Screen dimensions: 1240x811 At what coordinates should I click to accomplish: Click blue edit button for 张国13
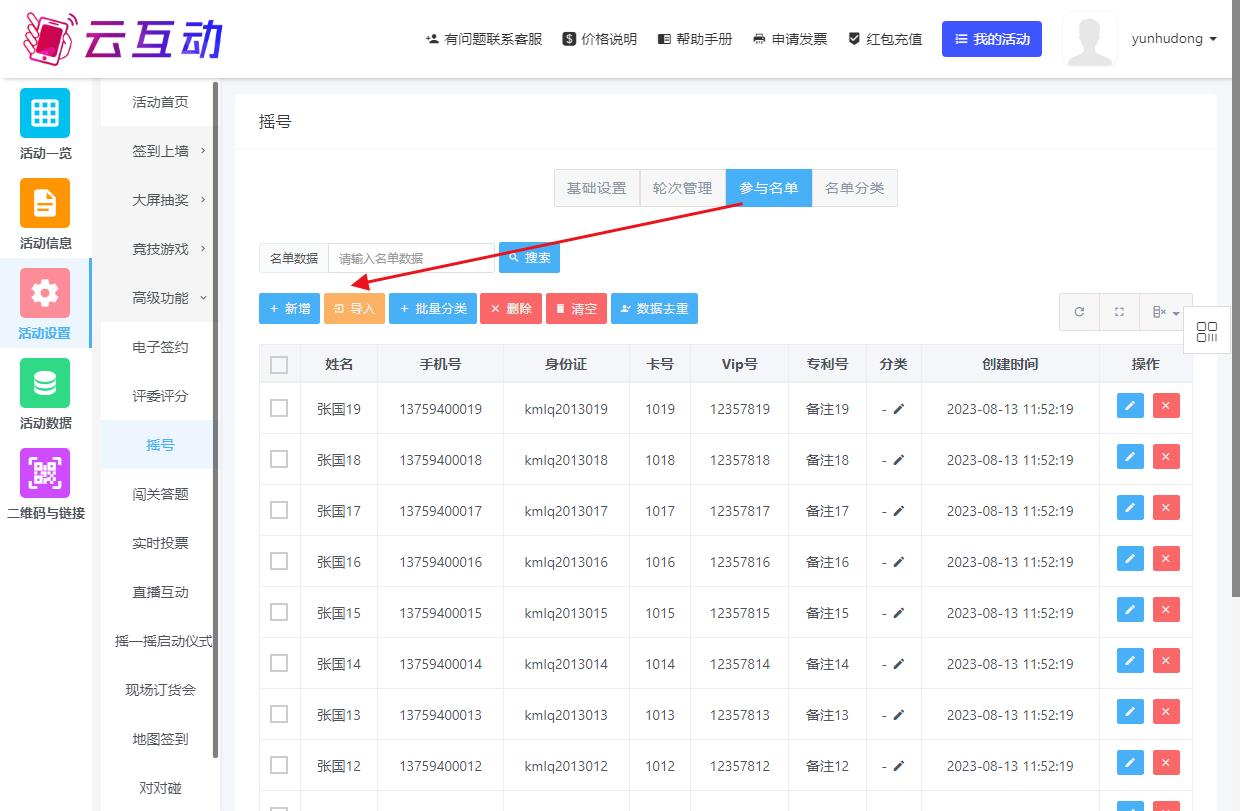point(1130,711)
